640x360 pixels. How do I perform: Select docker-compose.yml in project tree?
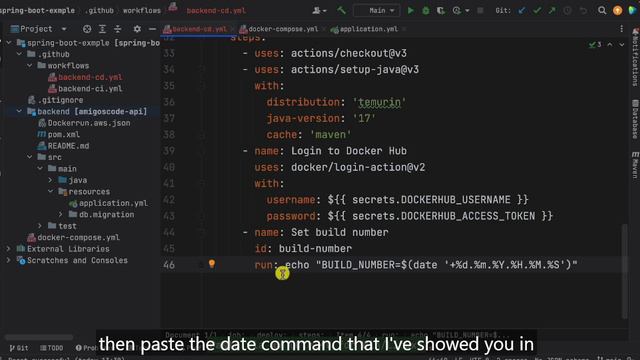tap(78, 237)
